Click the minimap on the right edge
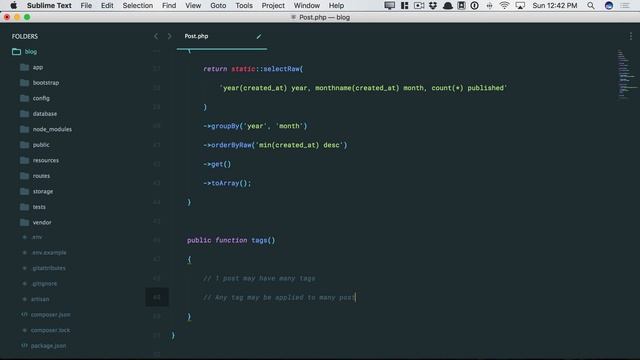 (627, 74)
